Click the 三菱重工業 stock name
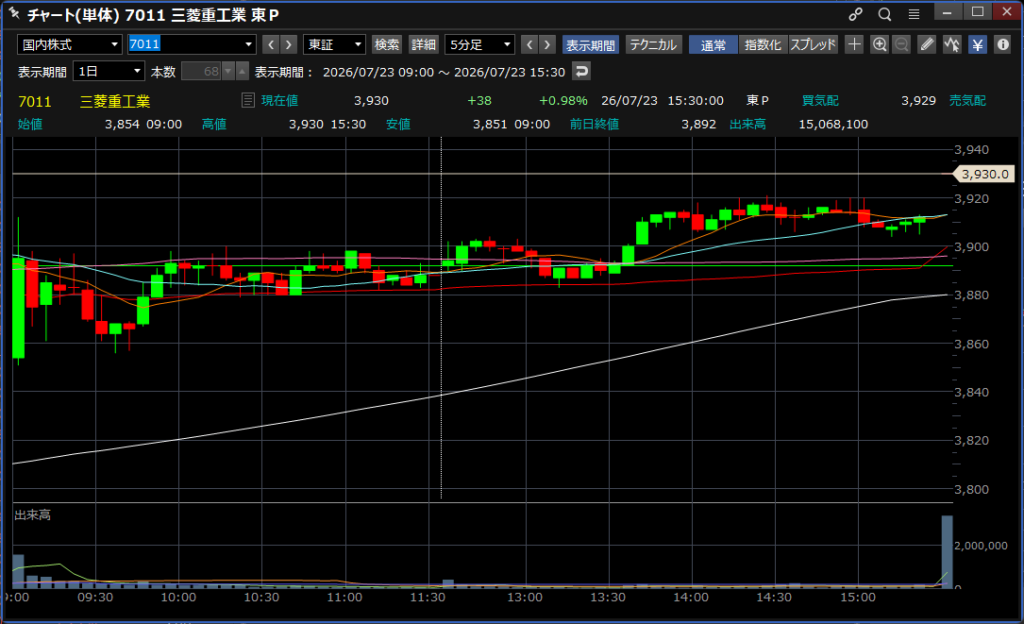Image resolution: width=1024 pixels, height=624 pixels. tap(115, 101)
